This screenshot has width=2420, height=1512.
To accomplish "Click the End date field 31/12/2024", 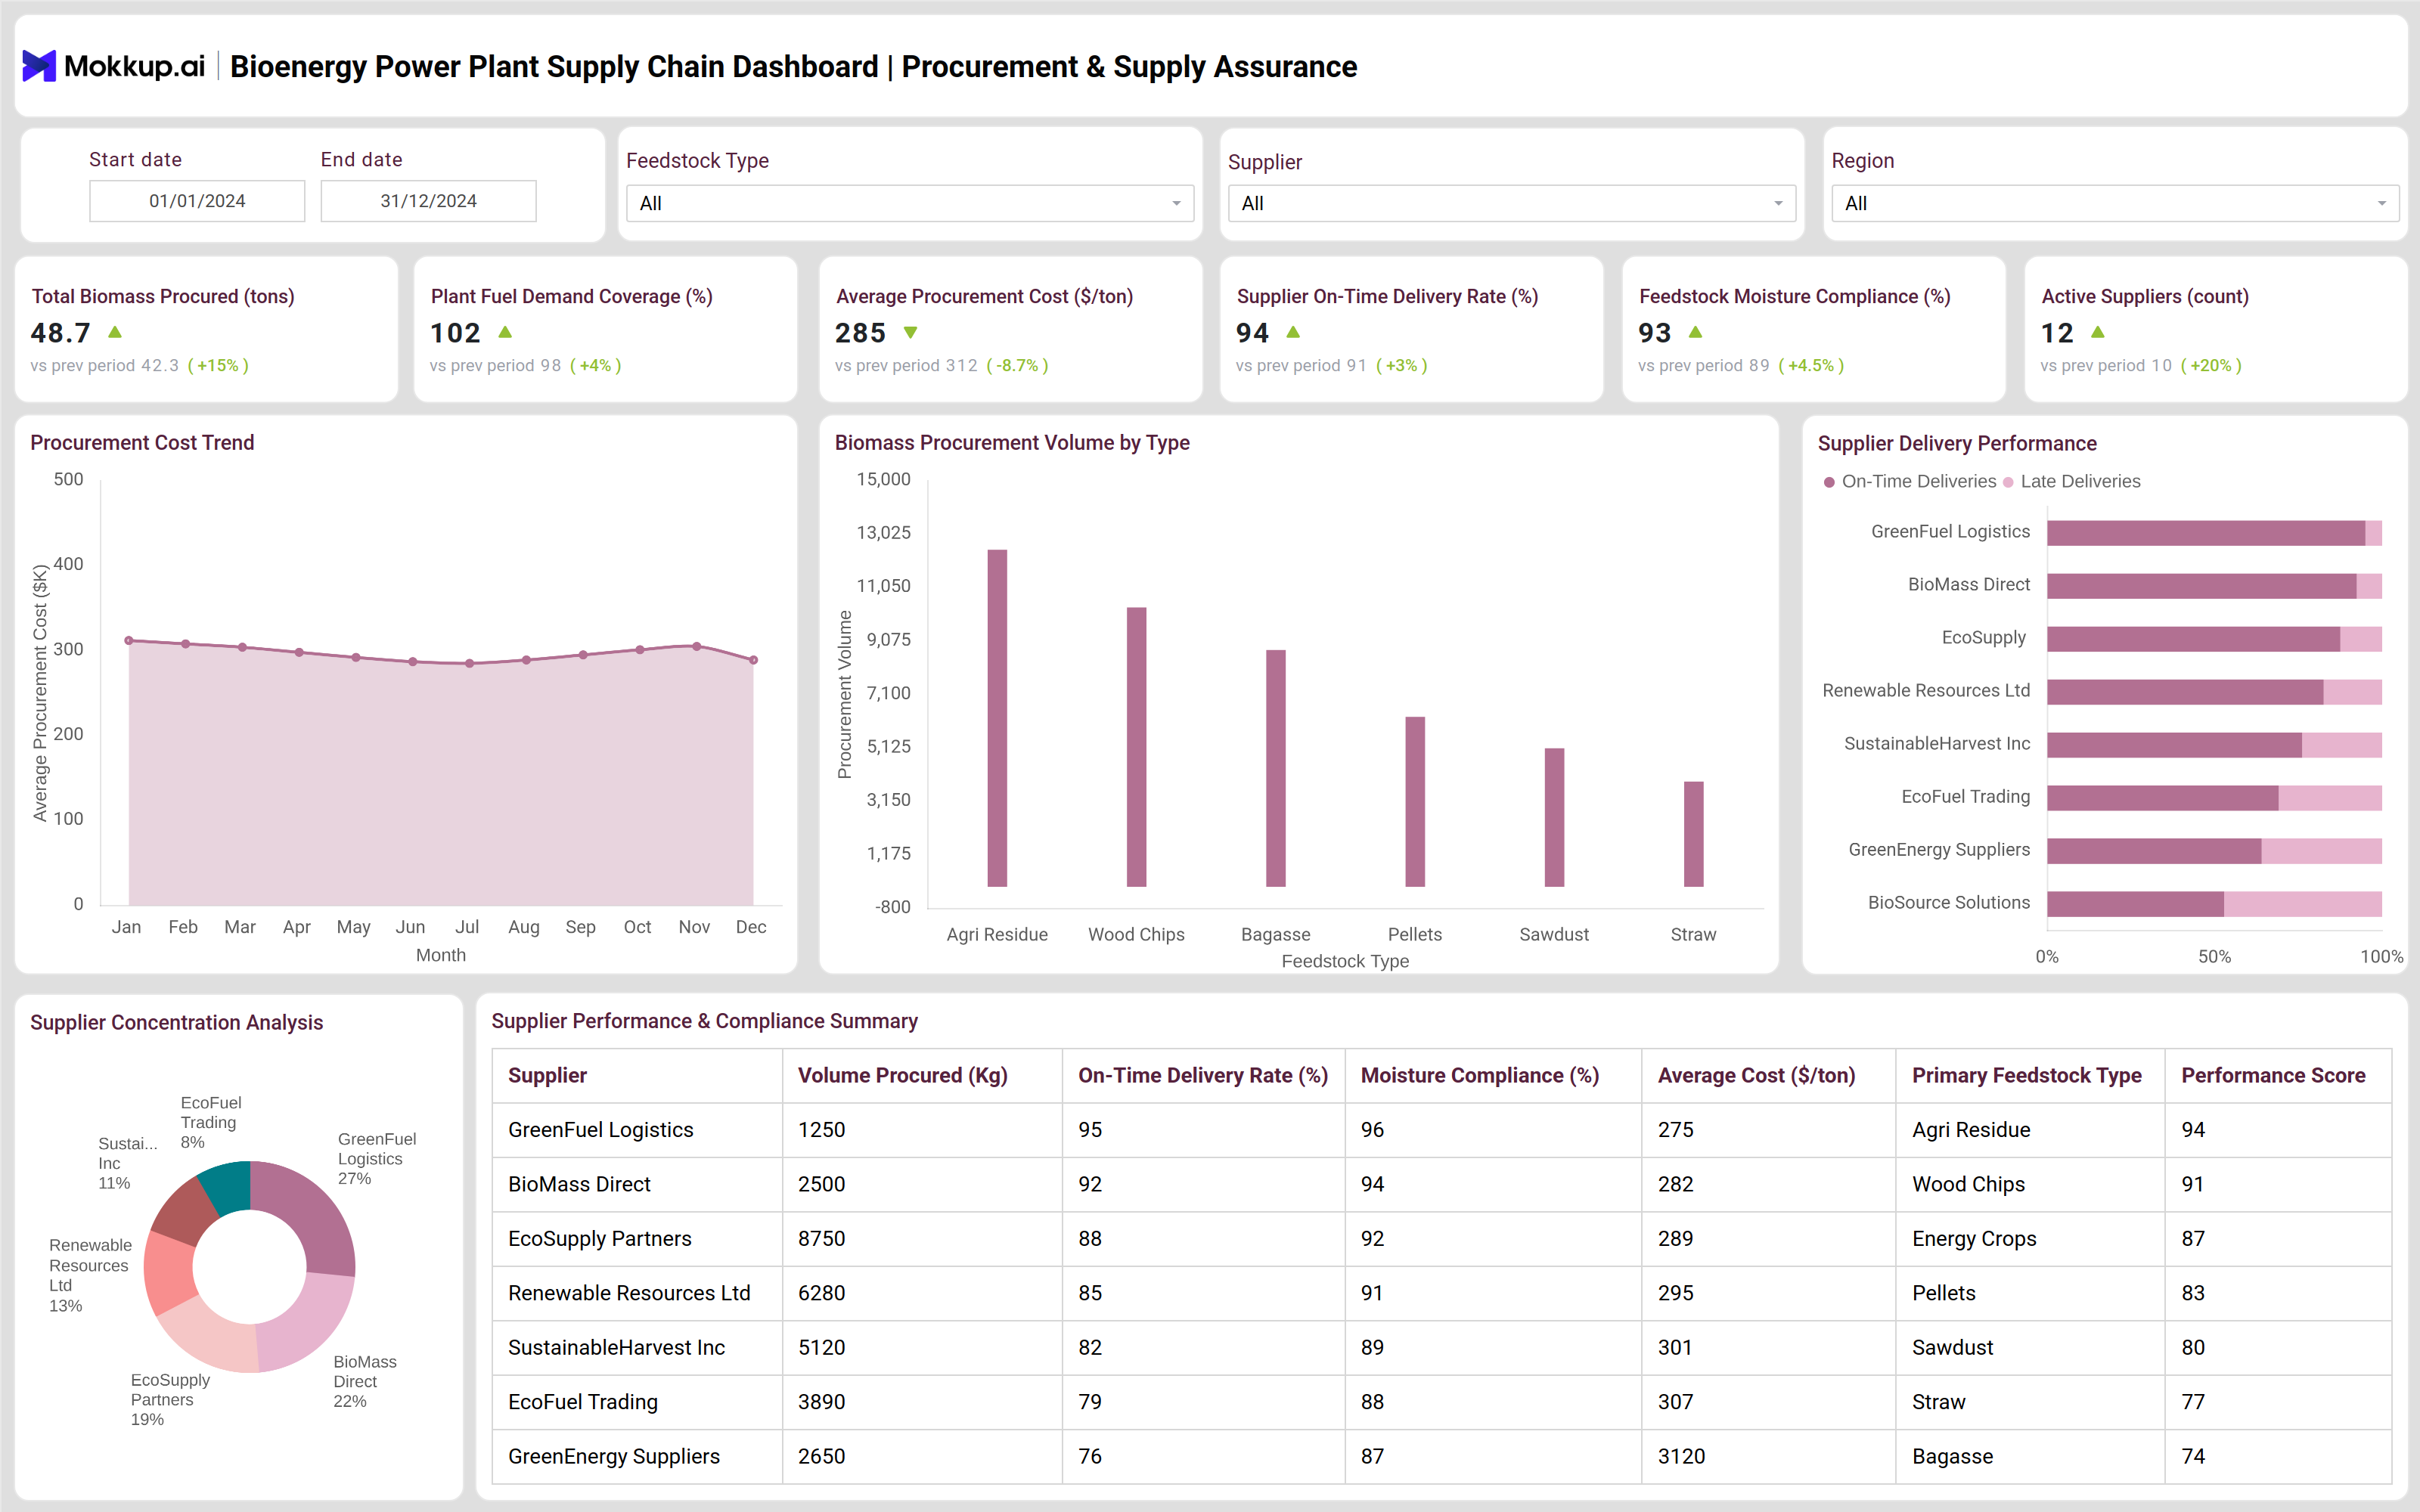I will pos(428,201).
